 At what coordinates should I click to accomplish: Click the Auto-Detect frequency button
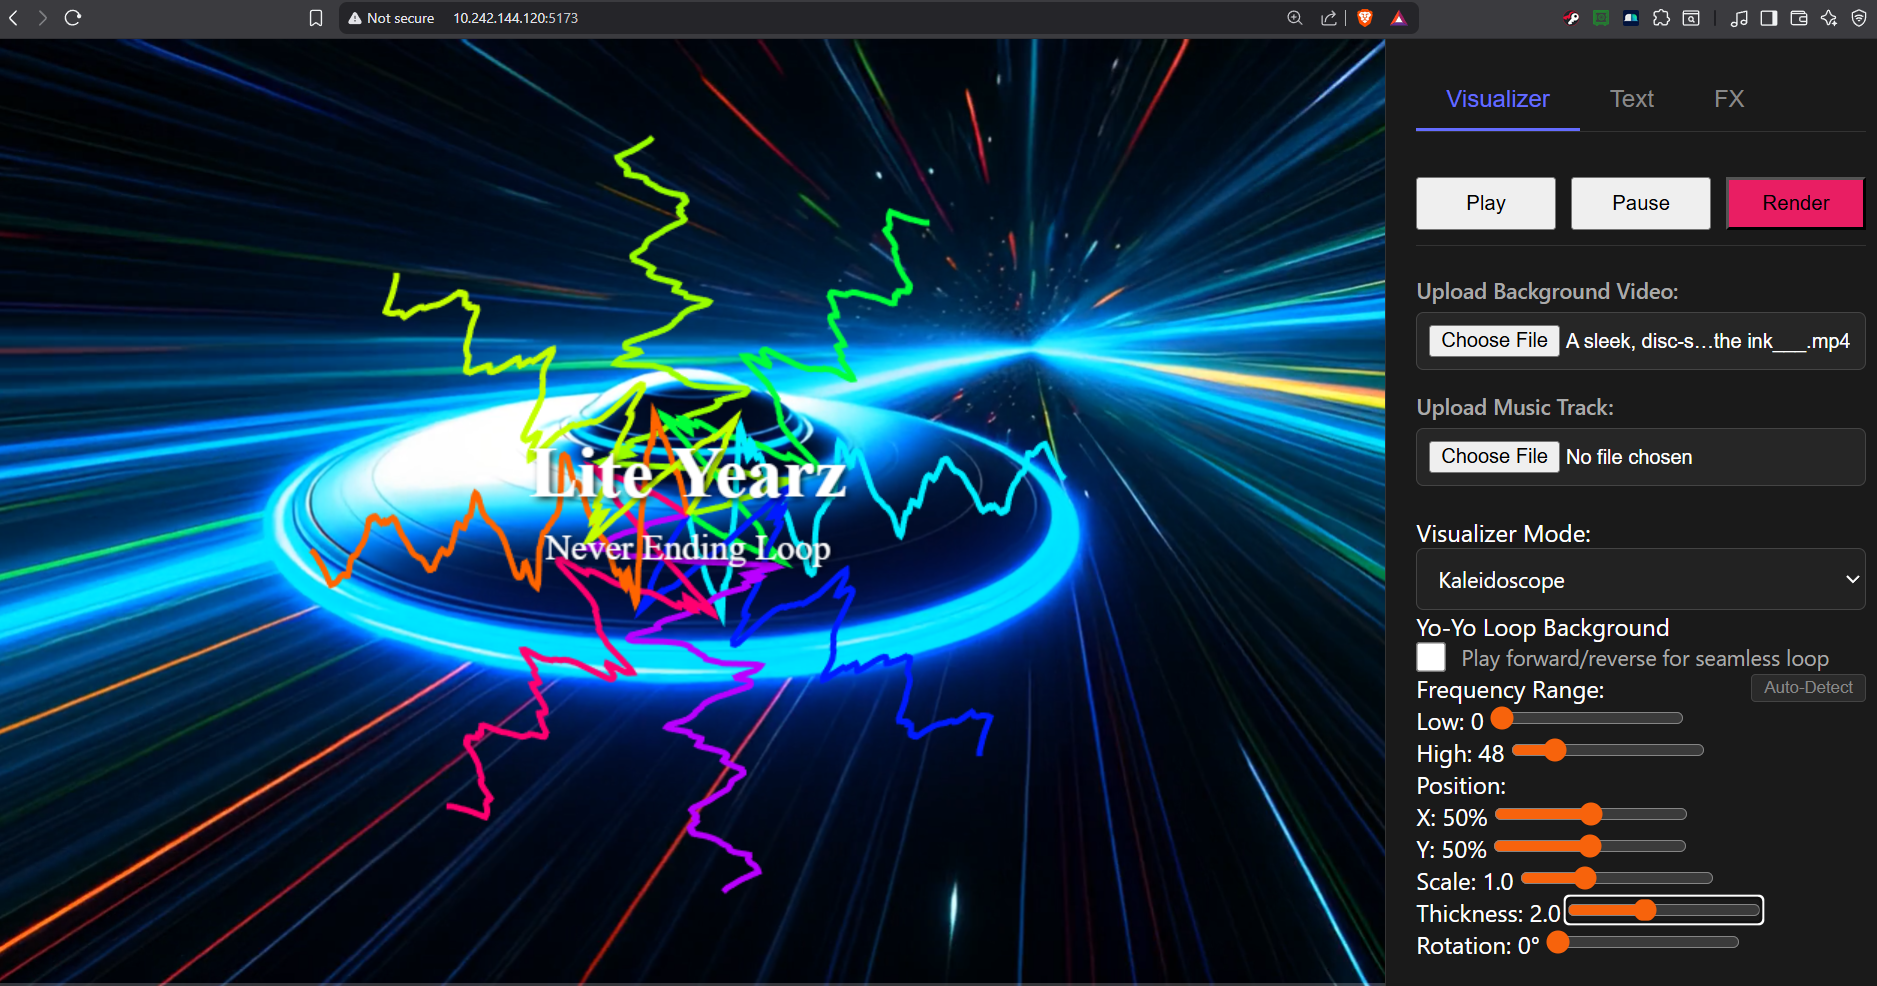pyautogui.click(x=1807, y=688)
